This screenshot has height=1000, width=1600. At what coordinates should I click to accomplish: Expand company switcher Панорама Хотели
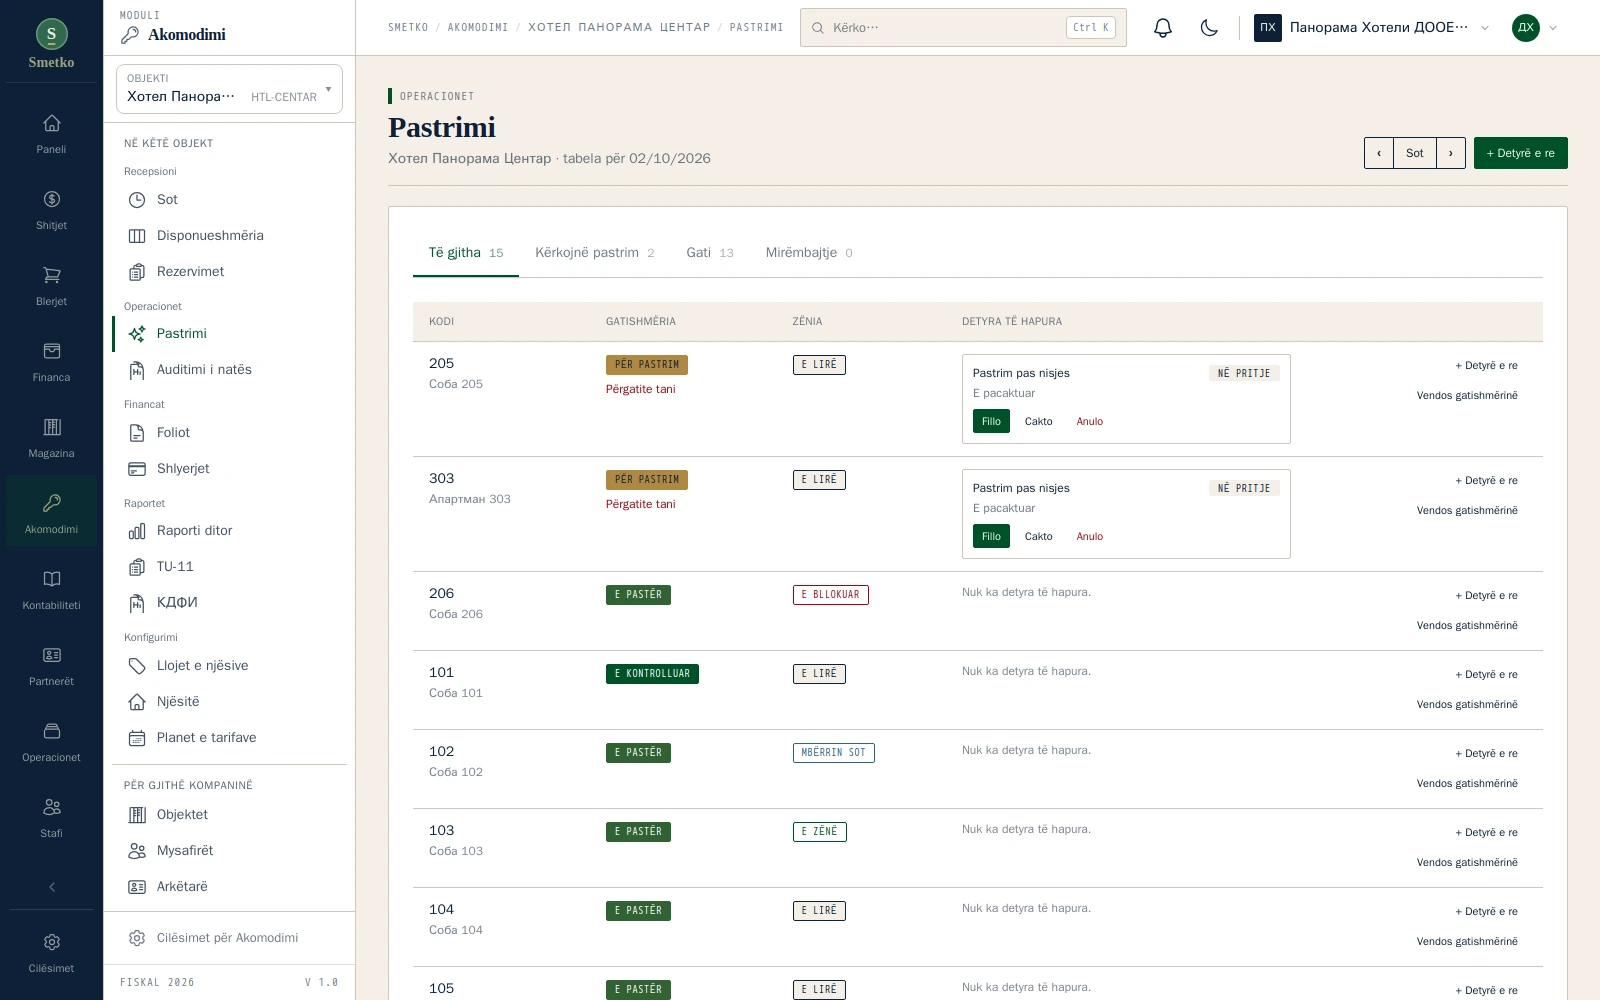1372,28
